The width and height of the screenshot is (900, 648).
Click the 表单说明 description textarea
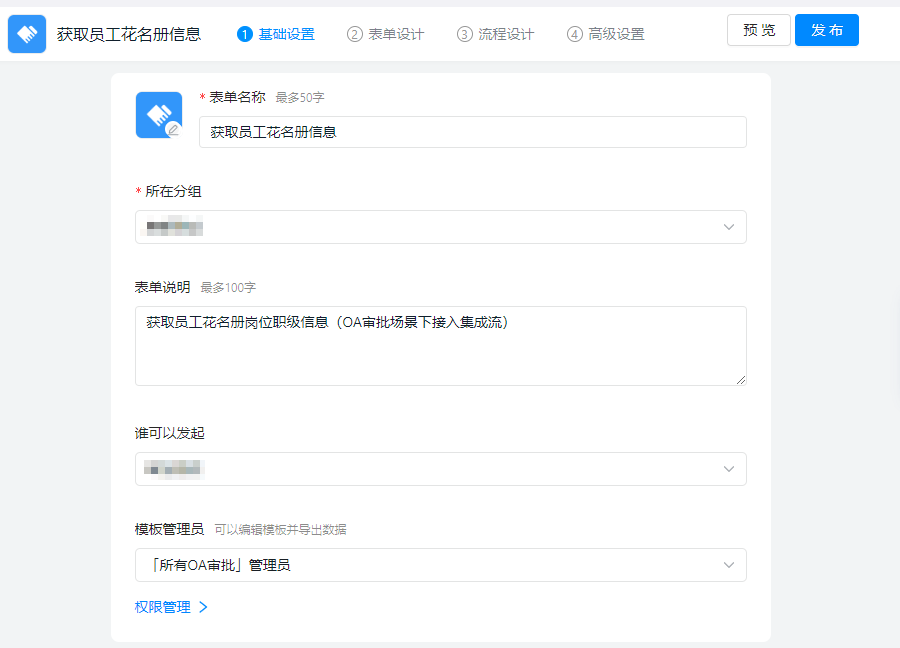click(441, 345)
